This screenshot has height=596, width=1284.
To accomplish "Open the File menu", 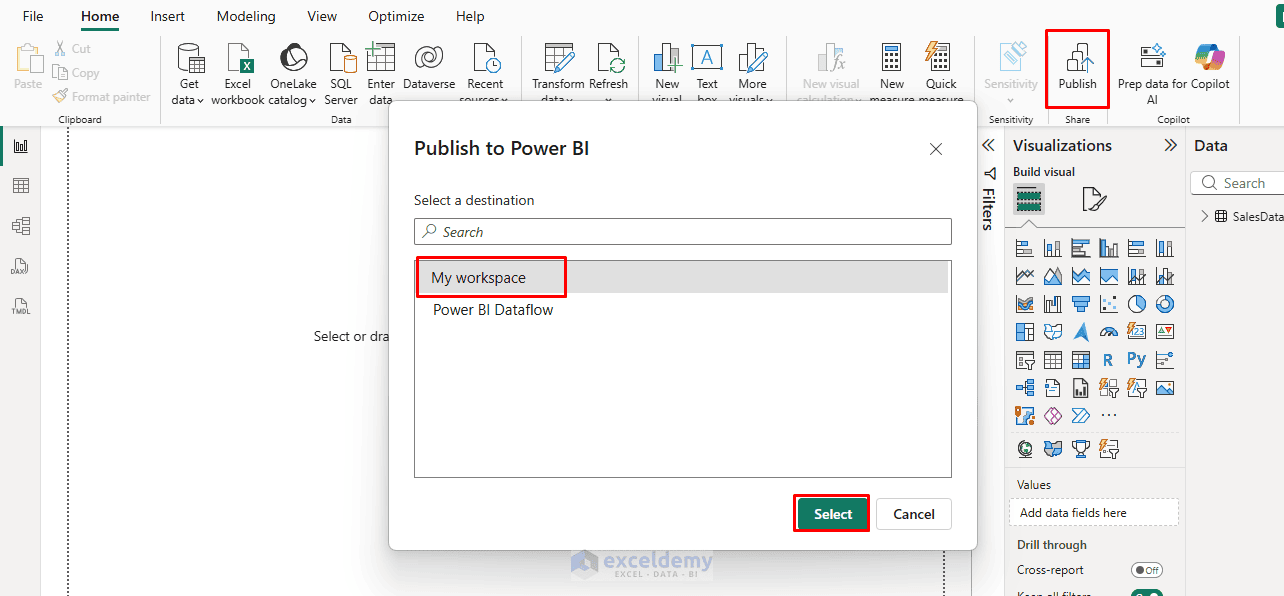I will pyautogui.click(x=33, y=16).
